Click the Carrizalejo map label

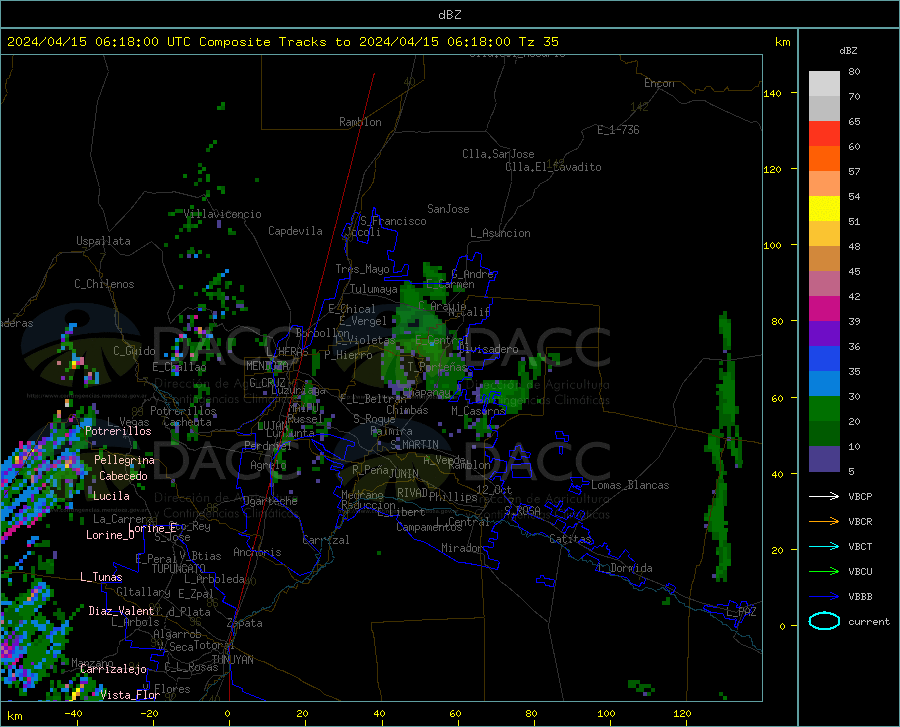tap(114, 669)
